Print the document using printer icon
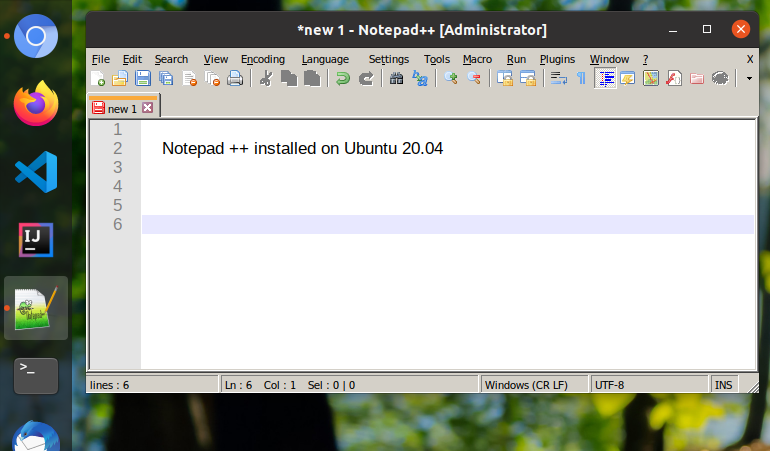Screen dimensions: 770x451 pos(235,78)
